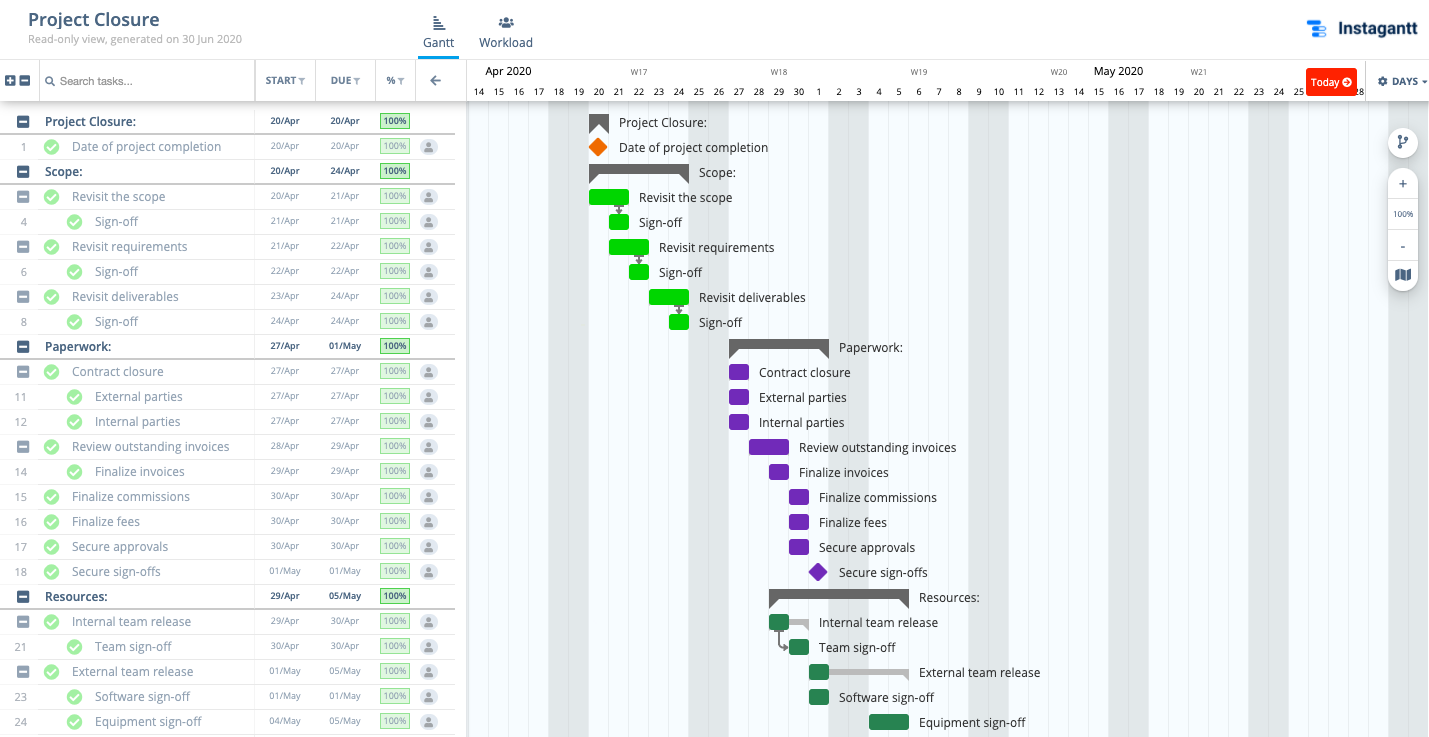The width and height of the screenshot is (1429, 737).
Task: Click the 100% zoom level indicator
Action: tap(1403, 213)
